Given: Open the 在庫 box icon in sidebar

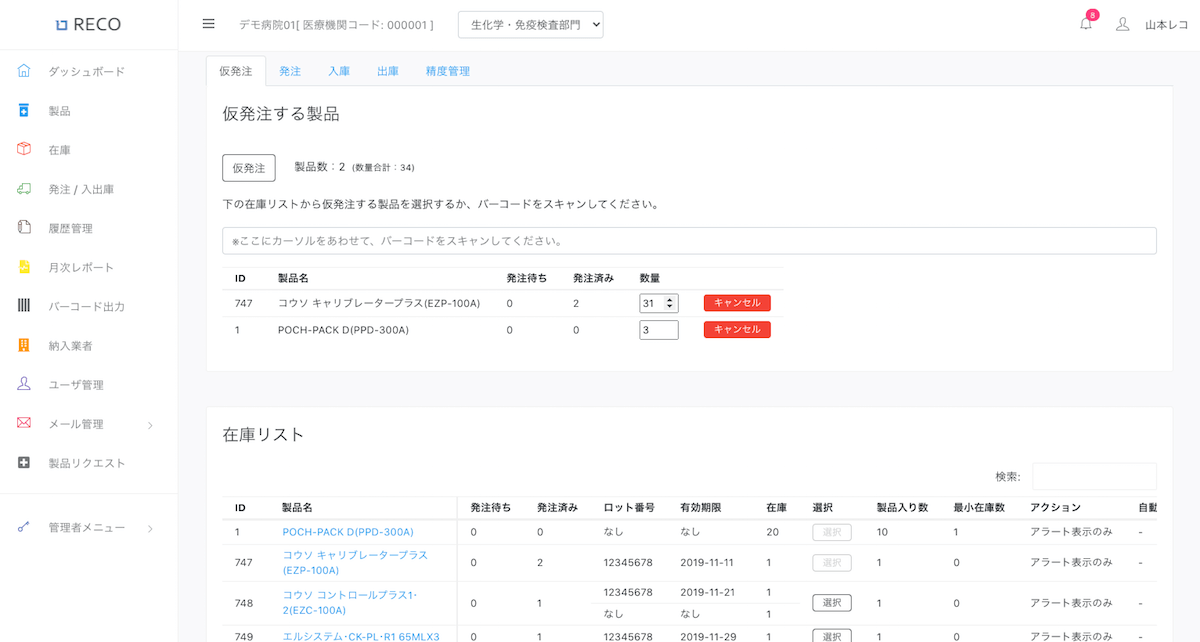Looking at the screenshot, I should (x=24, y=150).
